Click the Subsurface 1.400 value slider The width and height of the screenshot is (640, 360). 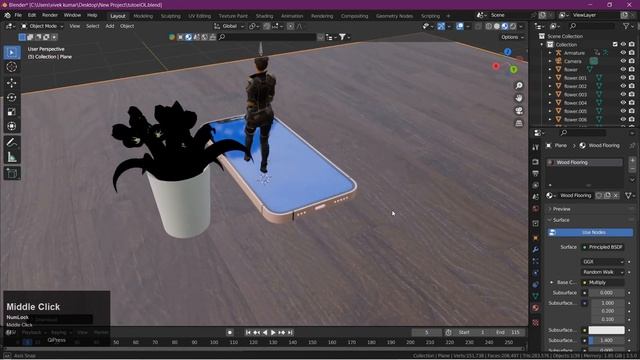tap(606, 340)
